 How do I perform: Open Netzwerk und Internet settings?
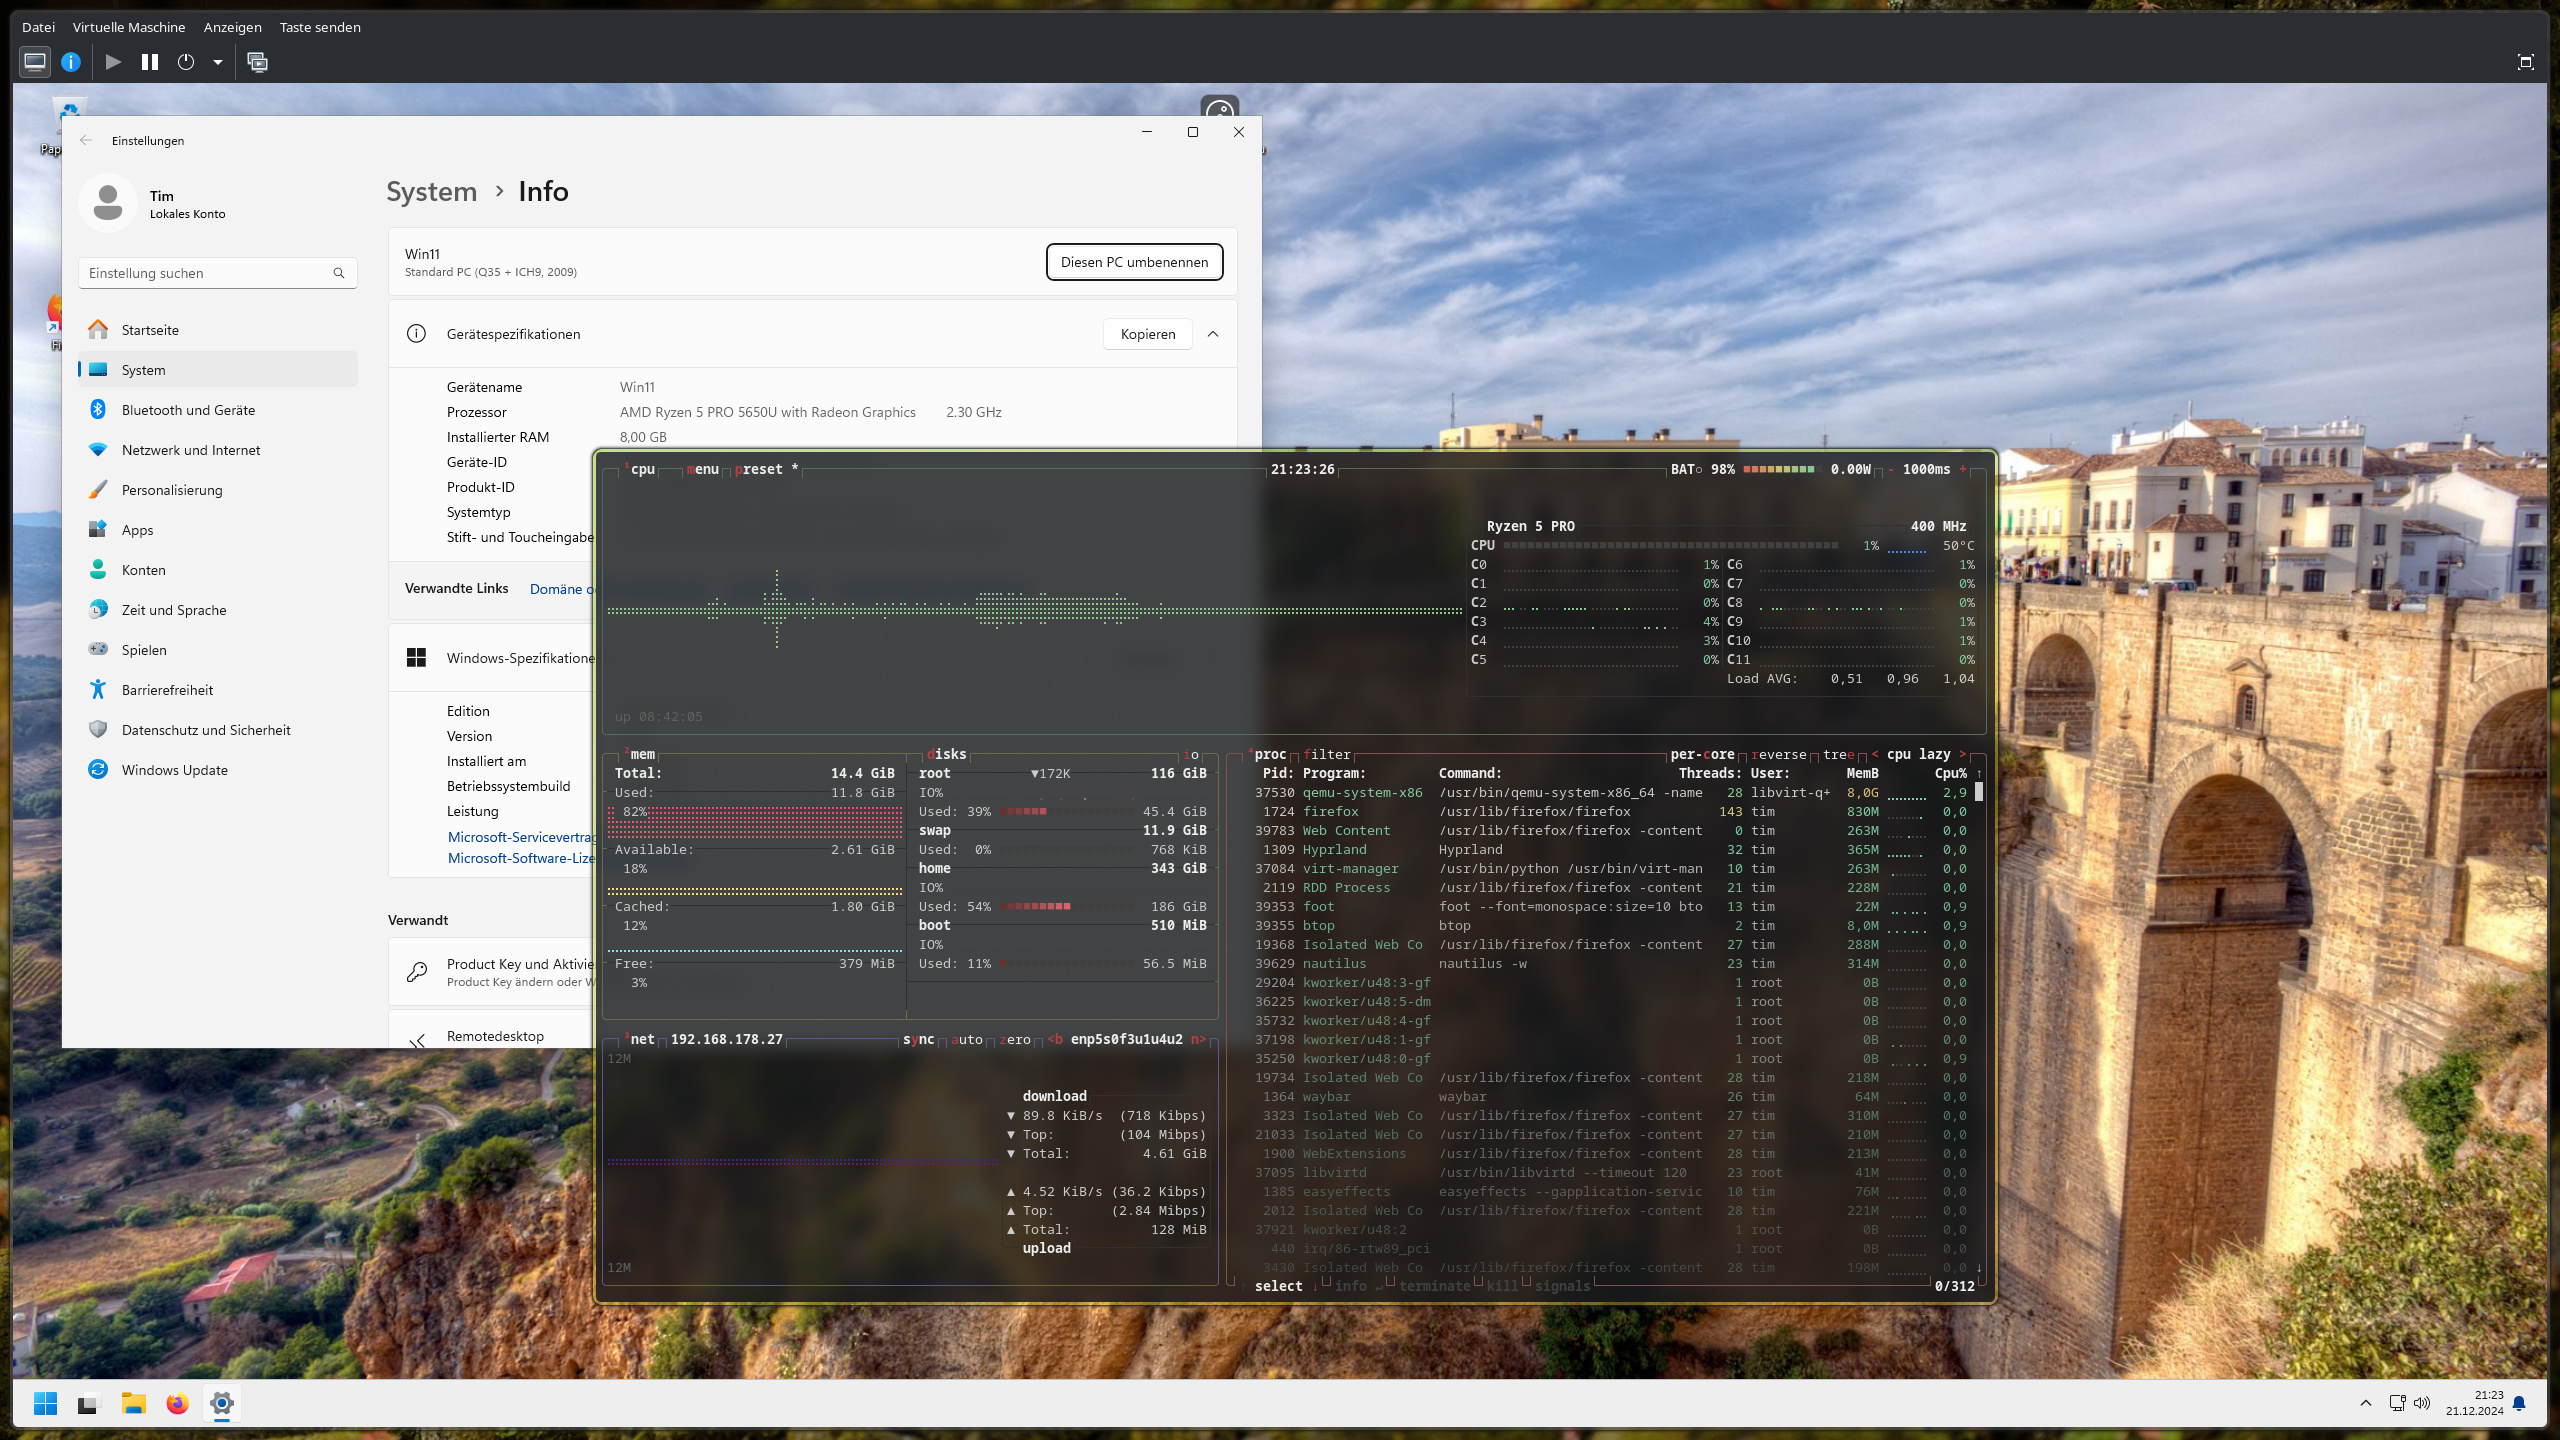pos(217,450)
